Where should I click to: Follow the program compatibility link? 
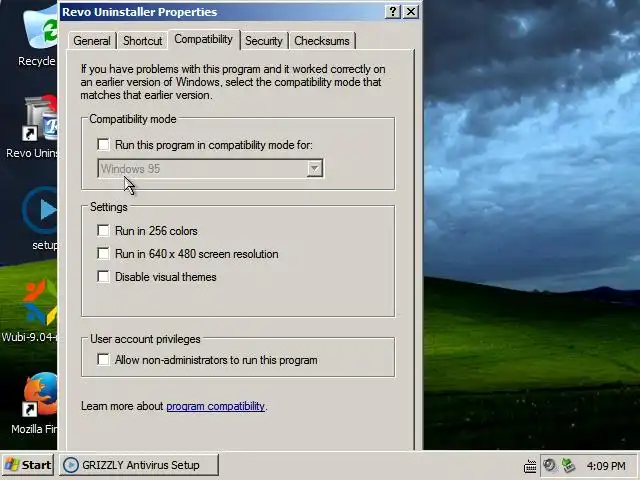[x=216, y=406]
